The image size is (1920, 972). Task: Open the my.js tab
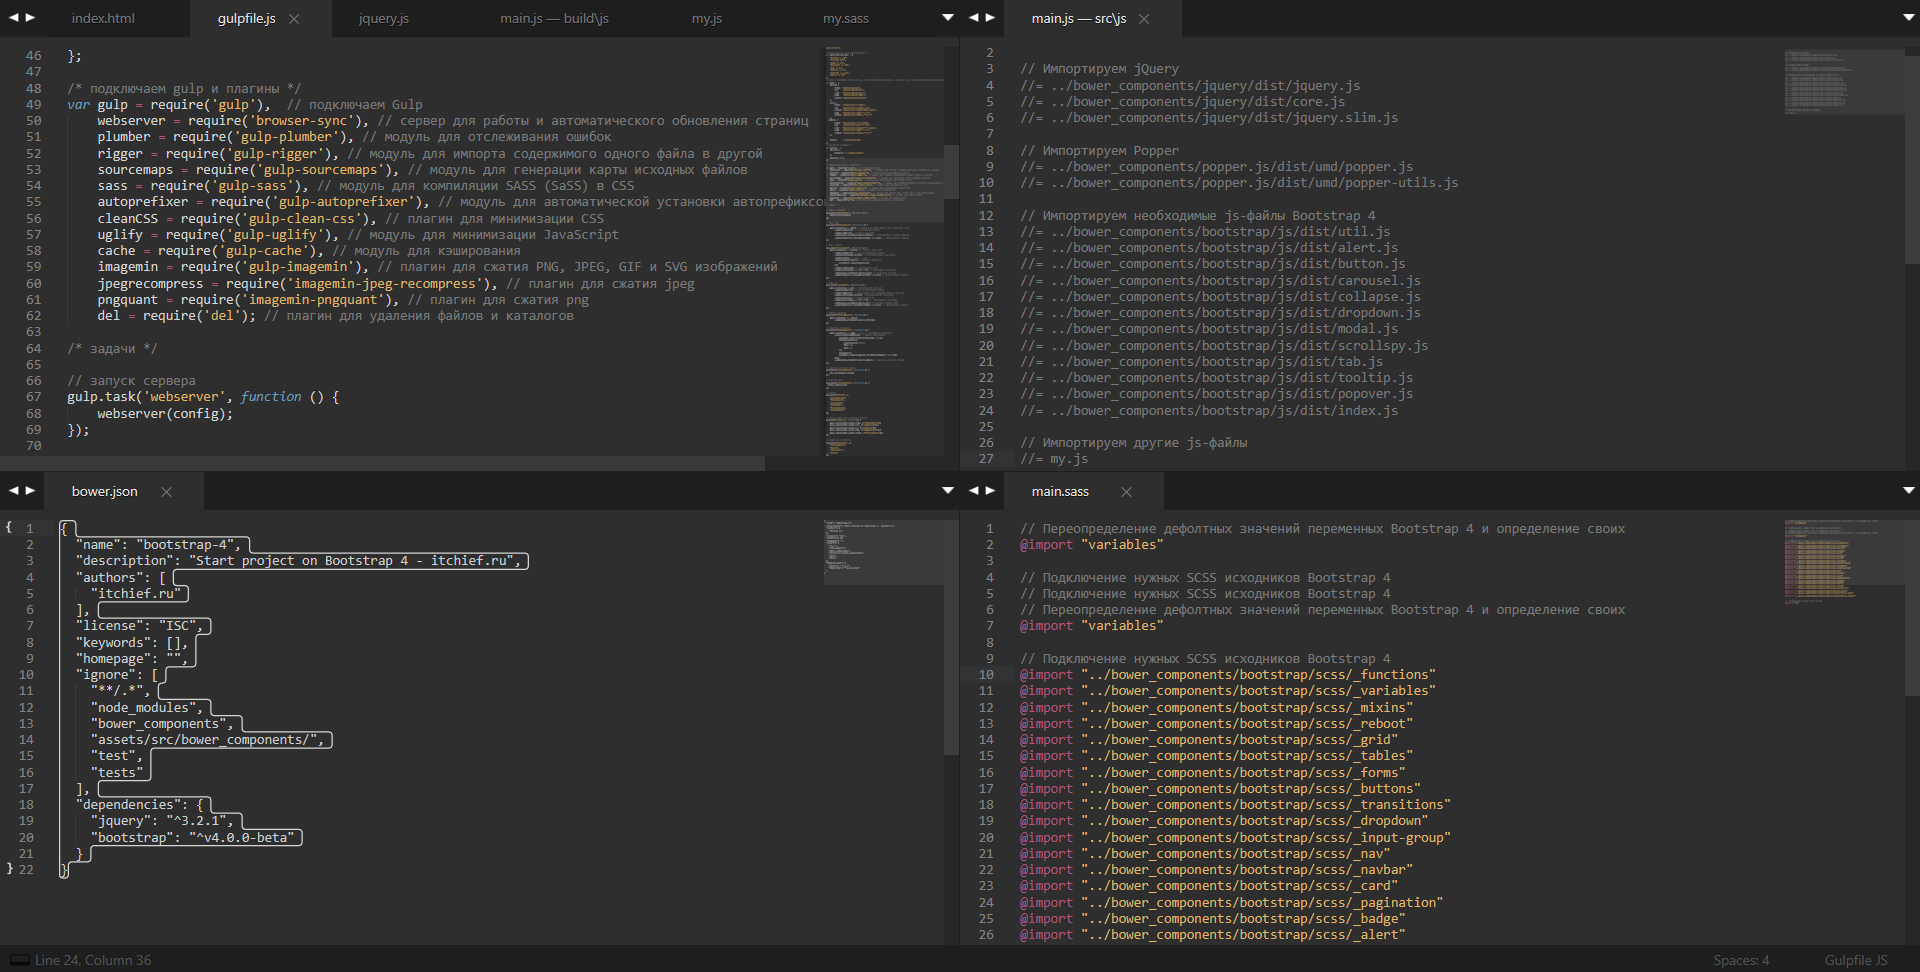click(707, 19)
